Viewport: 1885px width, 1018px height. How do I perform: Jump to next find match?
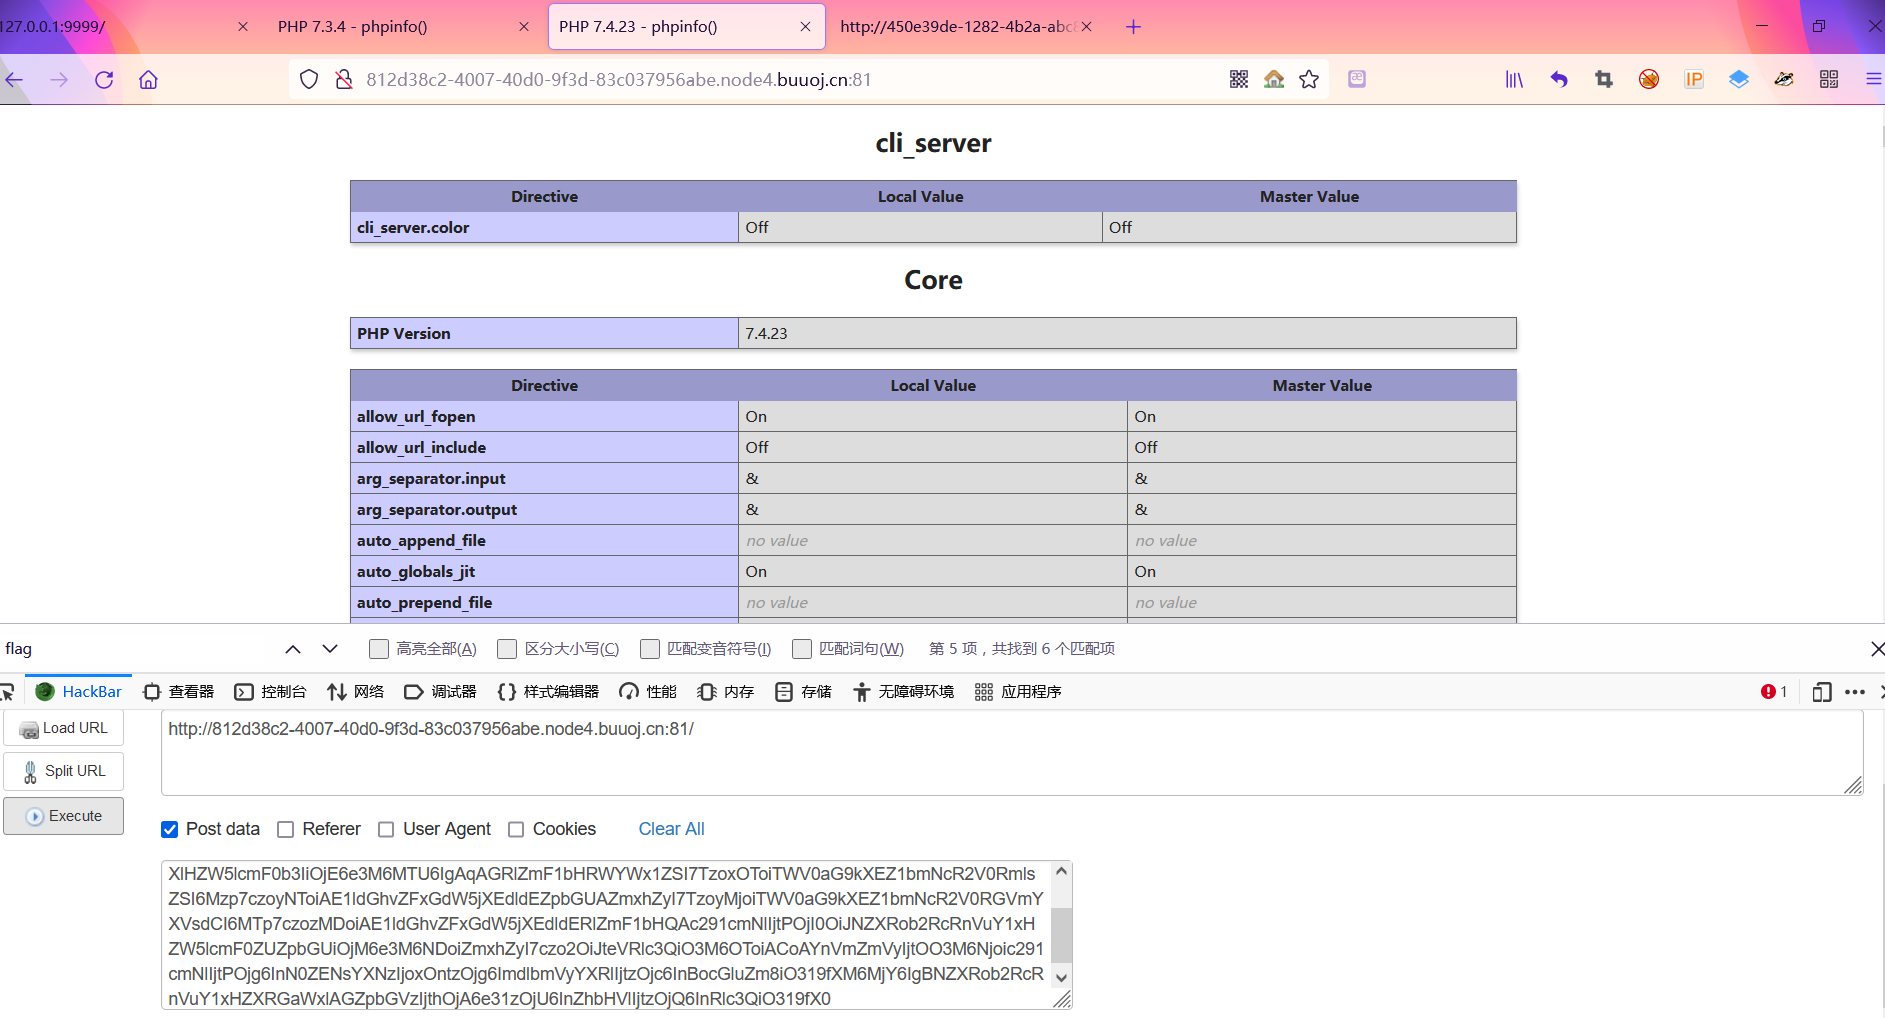[x=330, y=649]
